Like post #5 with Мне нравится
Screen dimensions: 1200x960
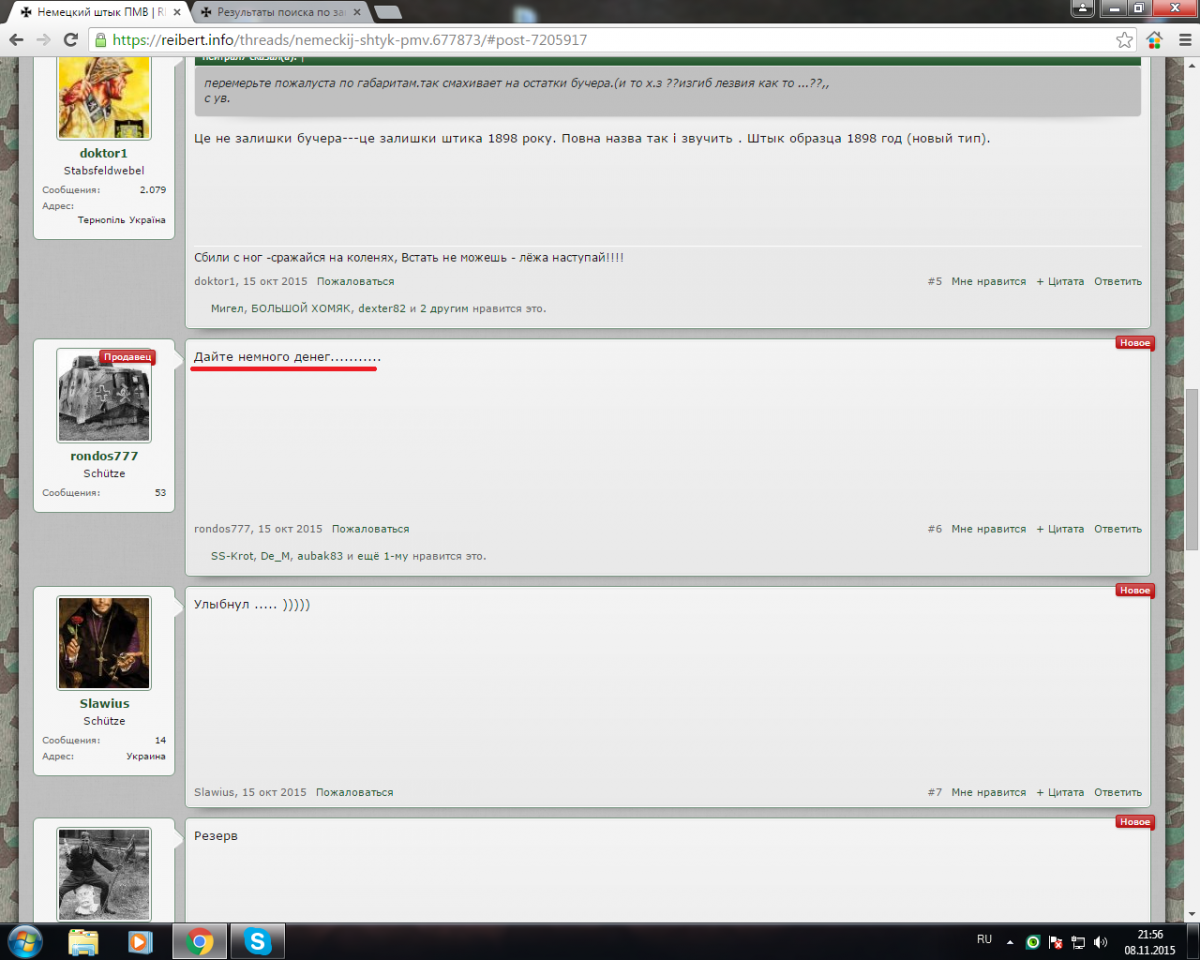988,282
